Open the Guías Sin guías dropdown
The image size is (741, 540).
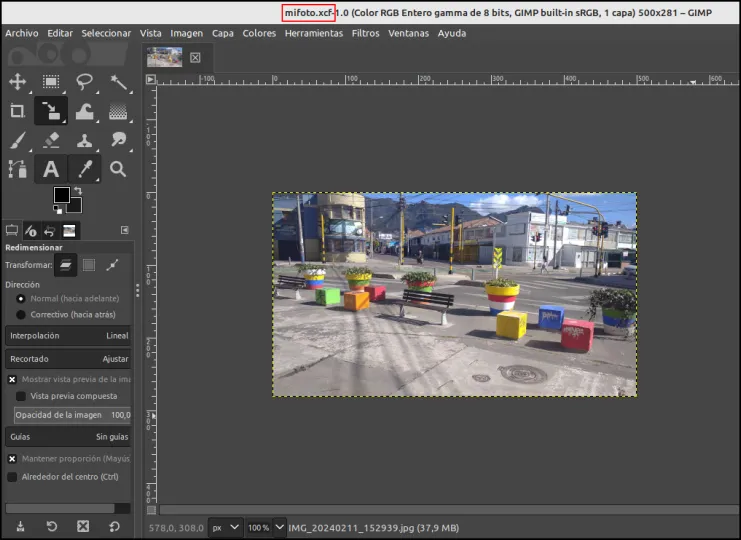pos(69,437)
